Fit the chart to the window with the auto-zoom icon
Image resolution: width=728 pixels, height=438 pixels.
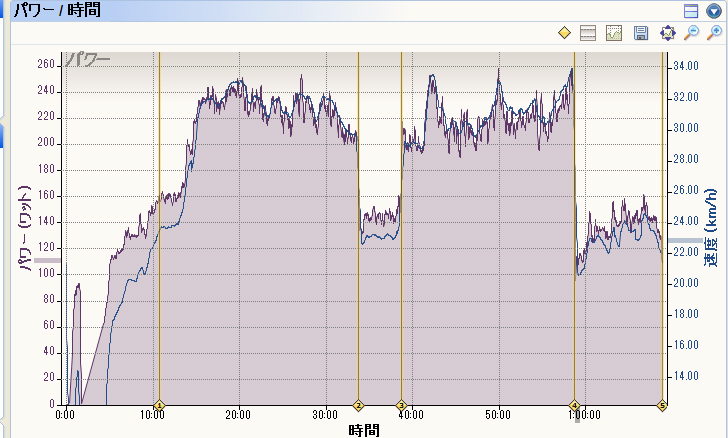click(x=667, y=33)
